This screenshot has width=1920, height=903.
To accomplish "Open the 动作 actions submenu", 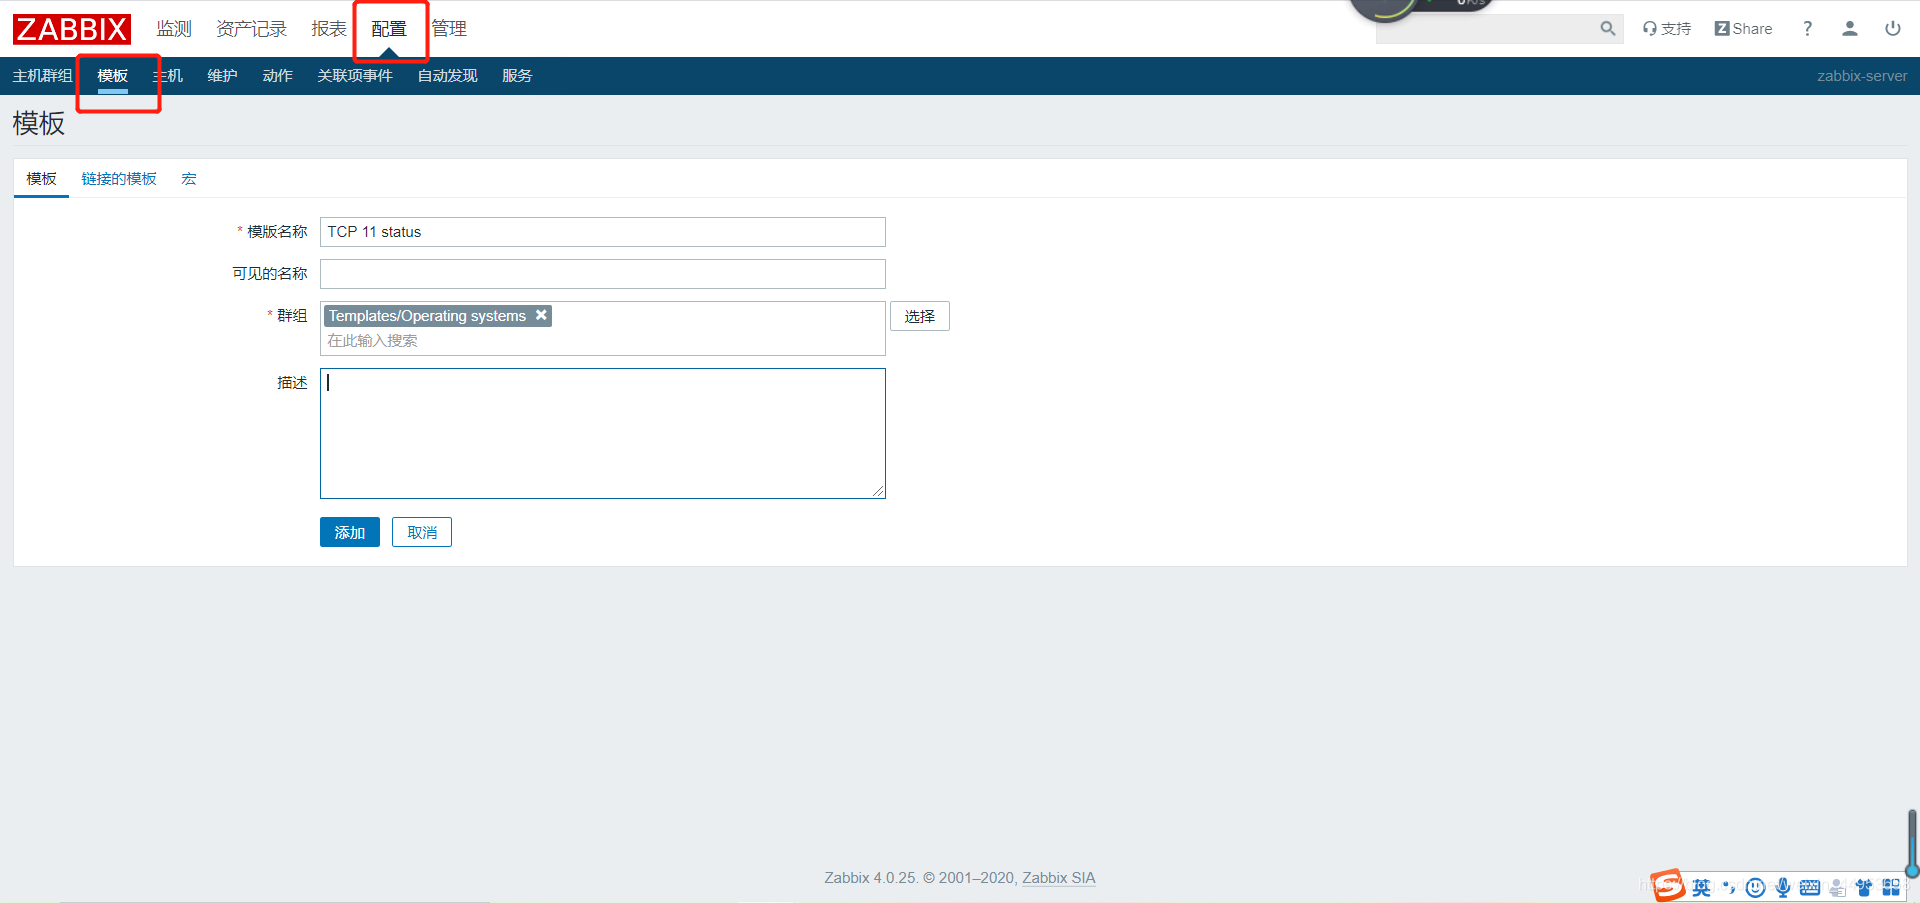I will click(277, 76).
